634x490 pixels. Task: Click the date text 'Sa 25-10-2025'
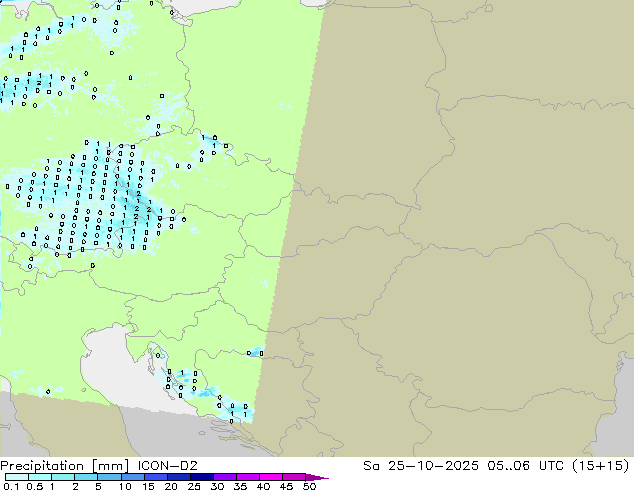coord(421,466)
